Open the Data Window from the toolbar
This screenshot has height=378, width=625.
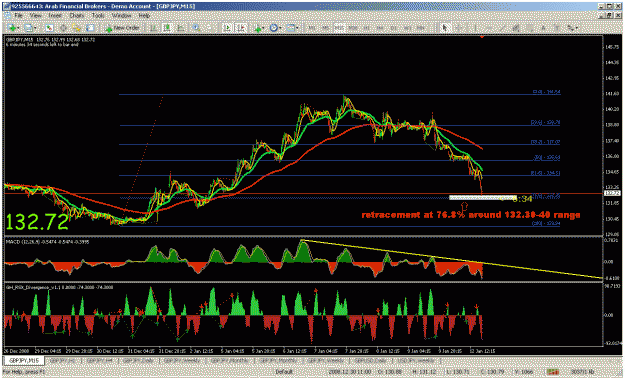click(63, 28)
